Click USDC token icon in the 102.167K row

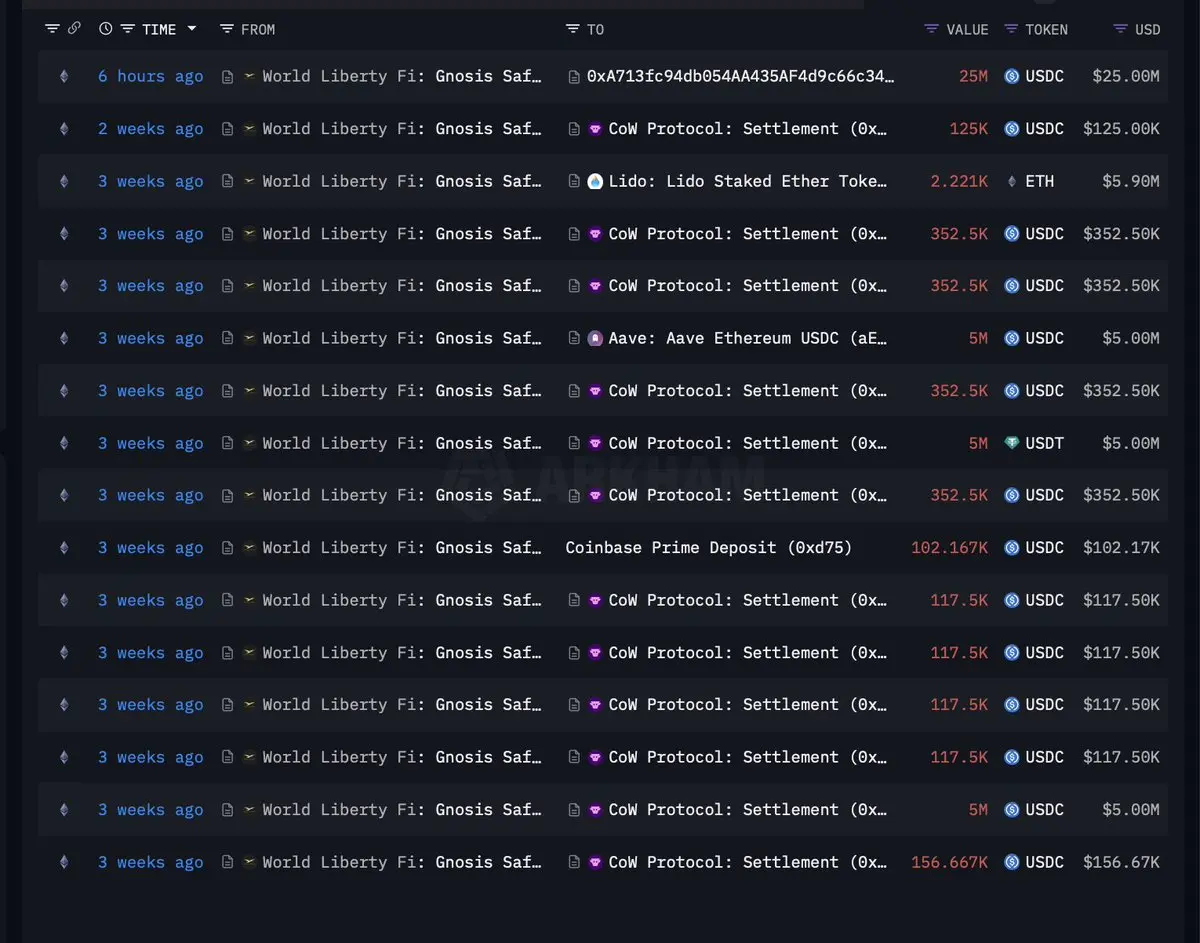[x=1011, y=547]
